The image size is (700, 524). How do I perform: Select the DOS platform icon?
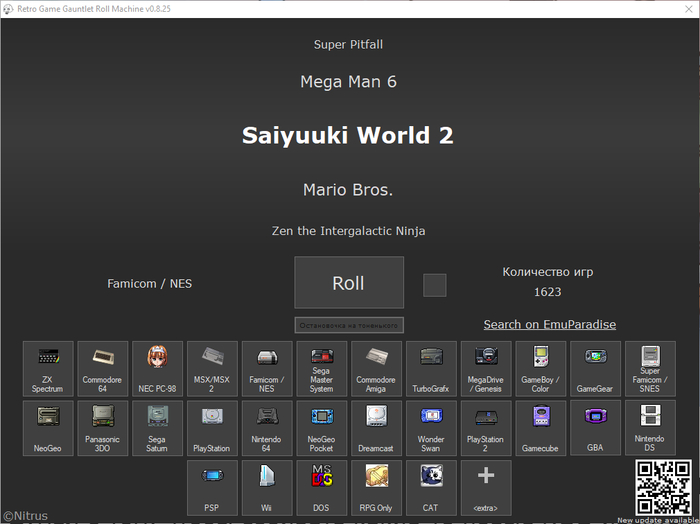pos(321,487)
